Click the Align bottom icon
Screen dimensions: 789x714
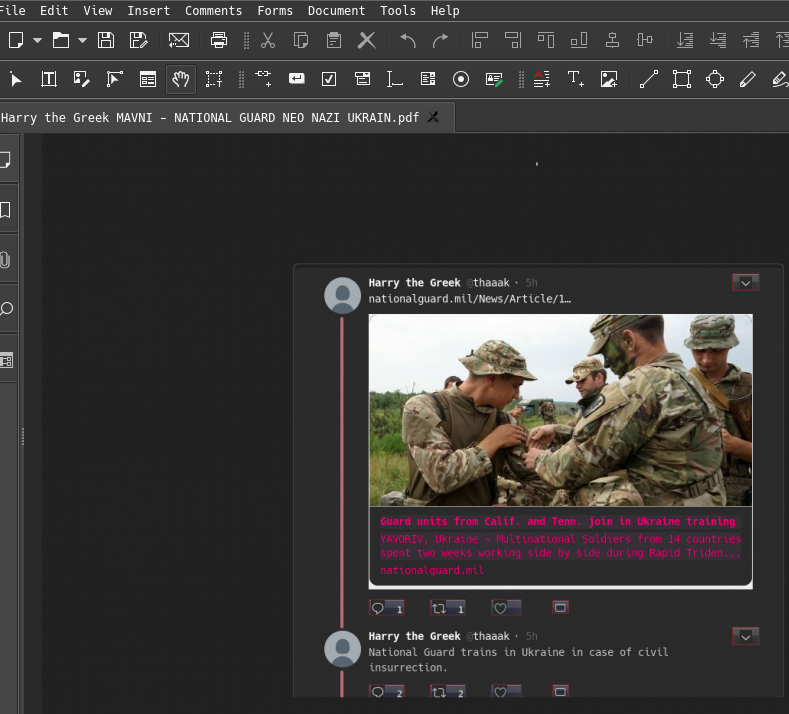click(579, 40)
